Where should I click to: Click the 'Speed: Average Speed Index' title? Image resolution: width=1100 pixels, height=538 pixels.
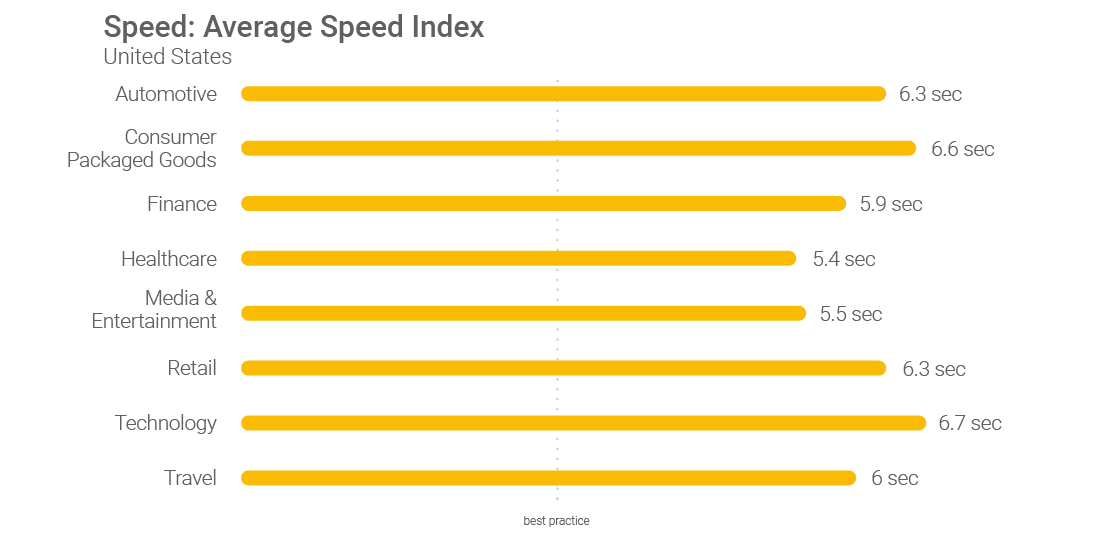tap(294, 27)
